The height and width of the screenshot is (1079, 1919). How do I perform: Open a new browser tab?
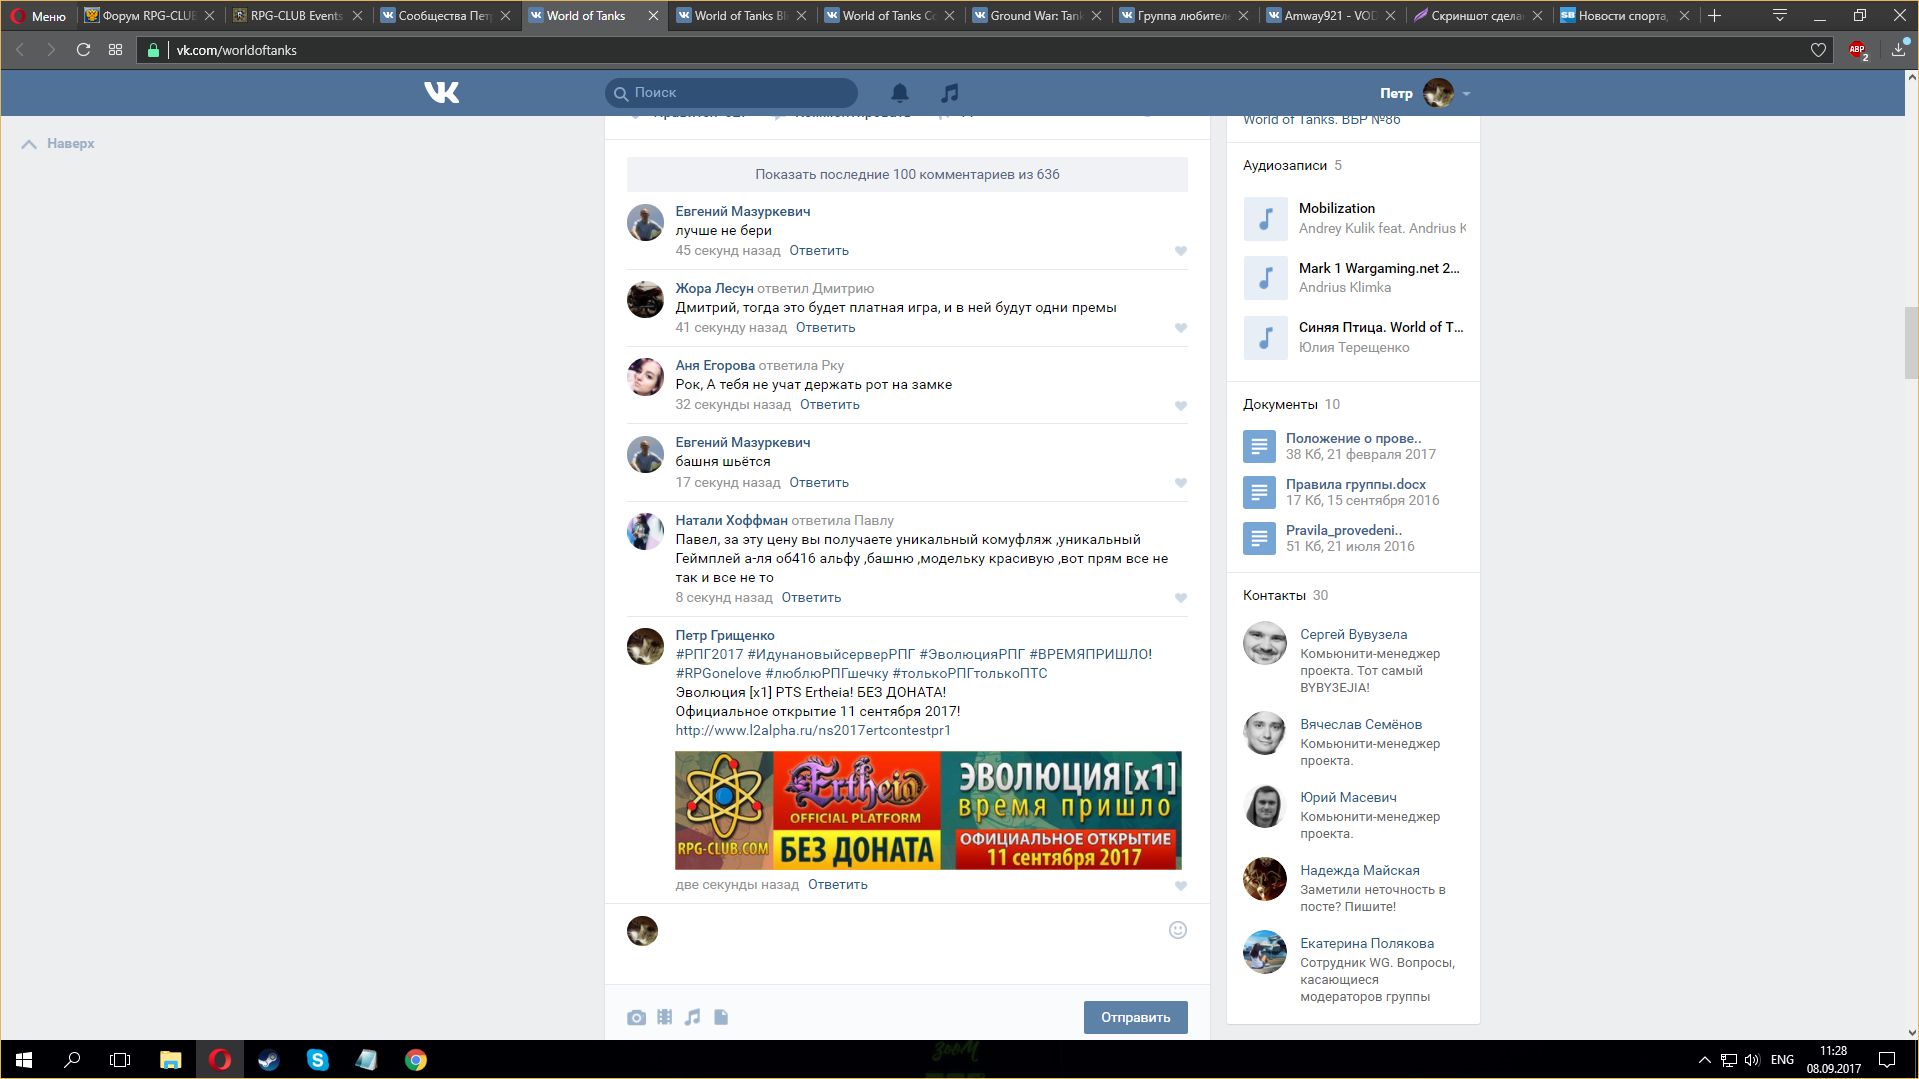tap(1714, 15)
